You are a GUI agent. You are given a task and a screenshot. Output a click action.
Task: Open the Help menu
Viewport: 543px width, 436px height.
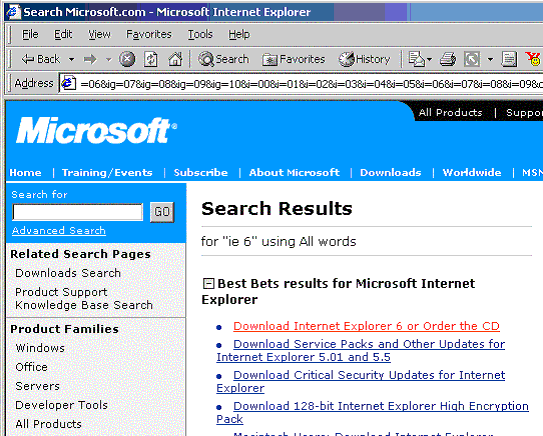(239, 34)
